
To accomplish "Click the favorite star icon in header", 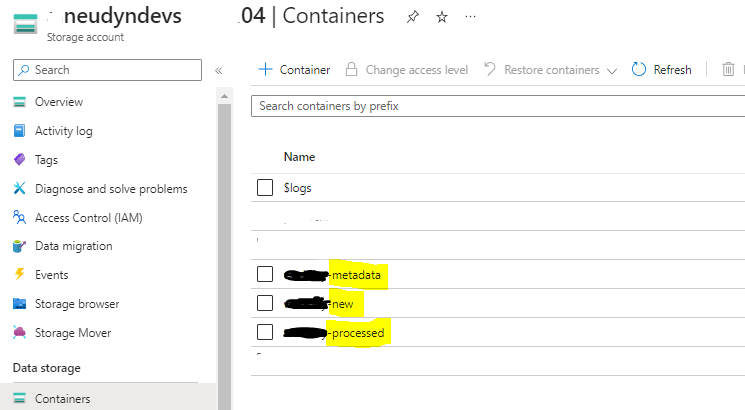I will click(442, 17).
